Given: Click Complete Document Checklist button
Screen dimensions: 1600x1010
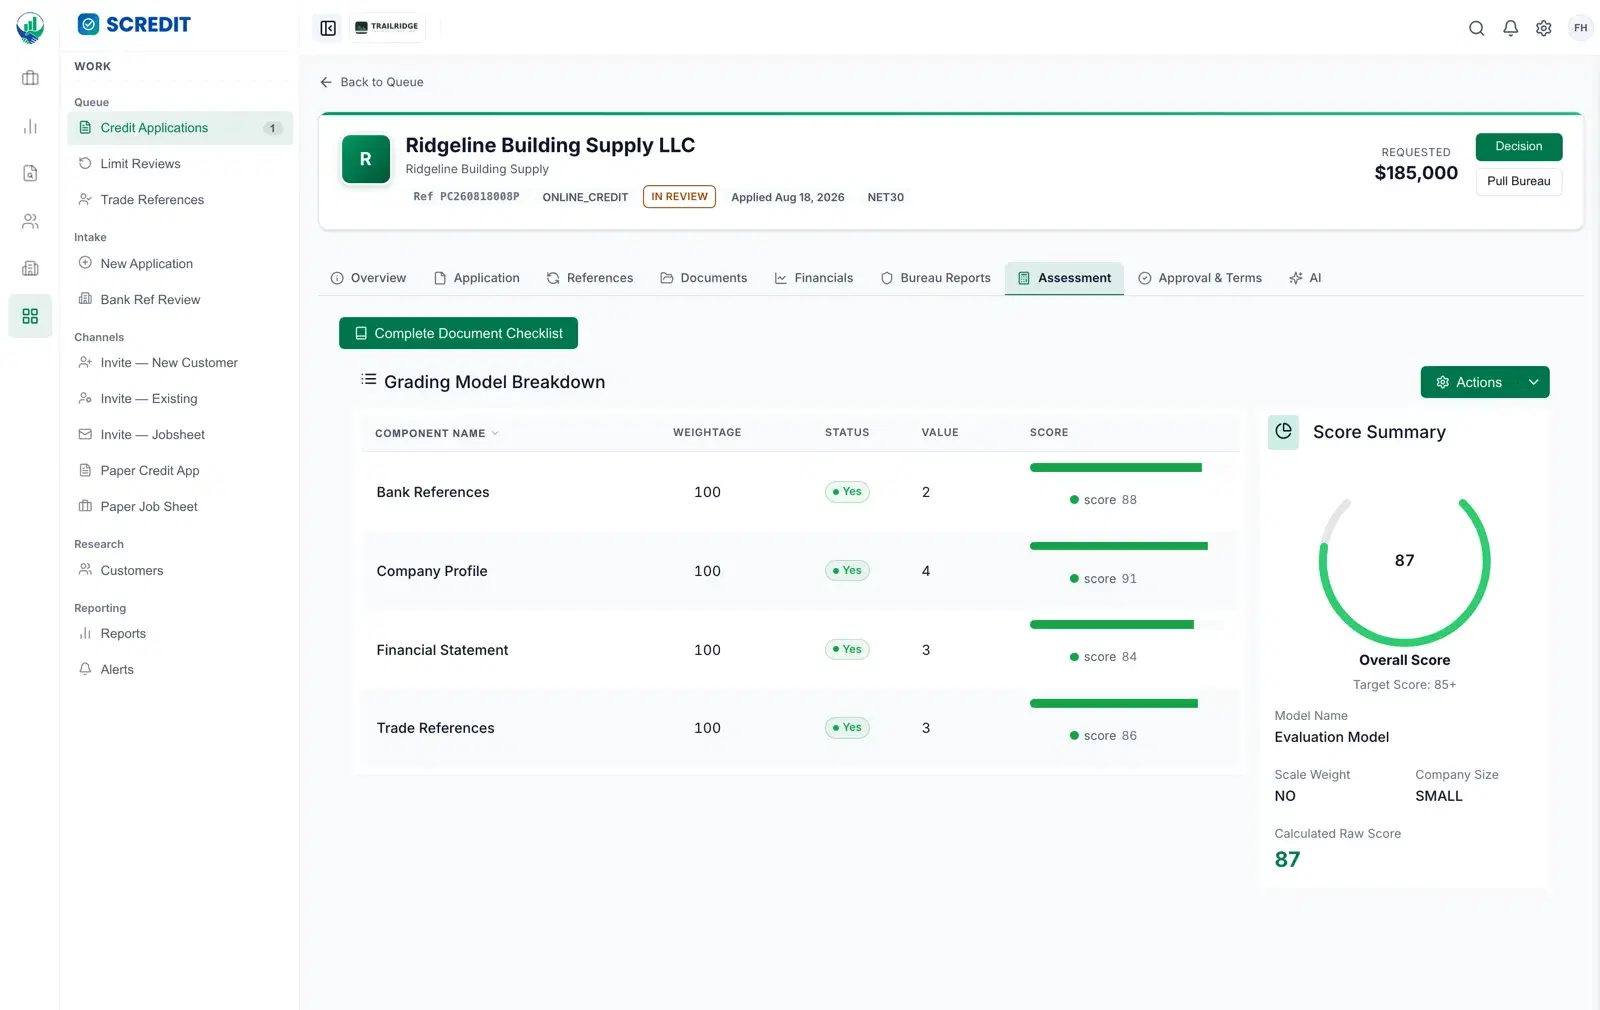Looking at the screenshot, I should [458, 333].
